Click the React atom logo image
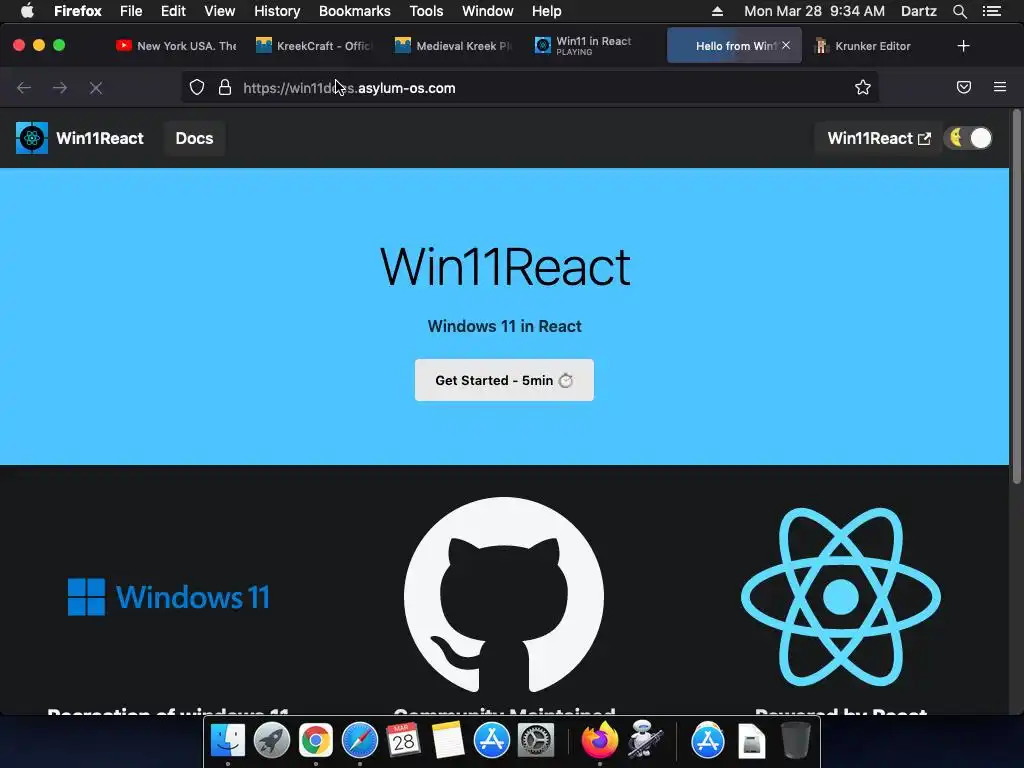Image resolution: width=1024 pixels, height=768 pixels. 840,596
